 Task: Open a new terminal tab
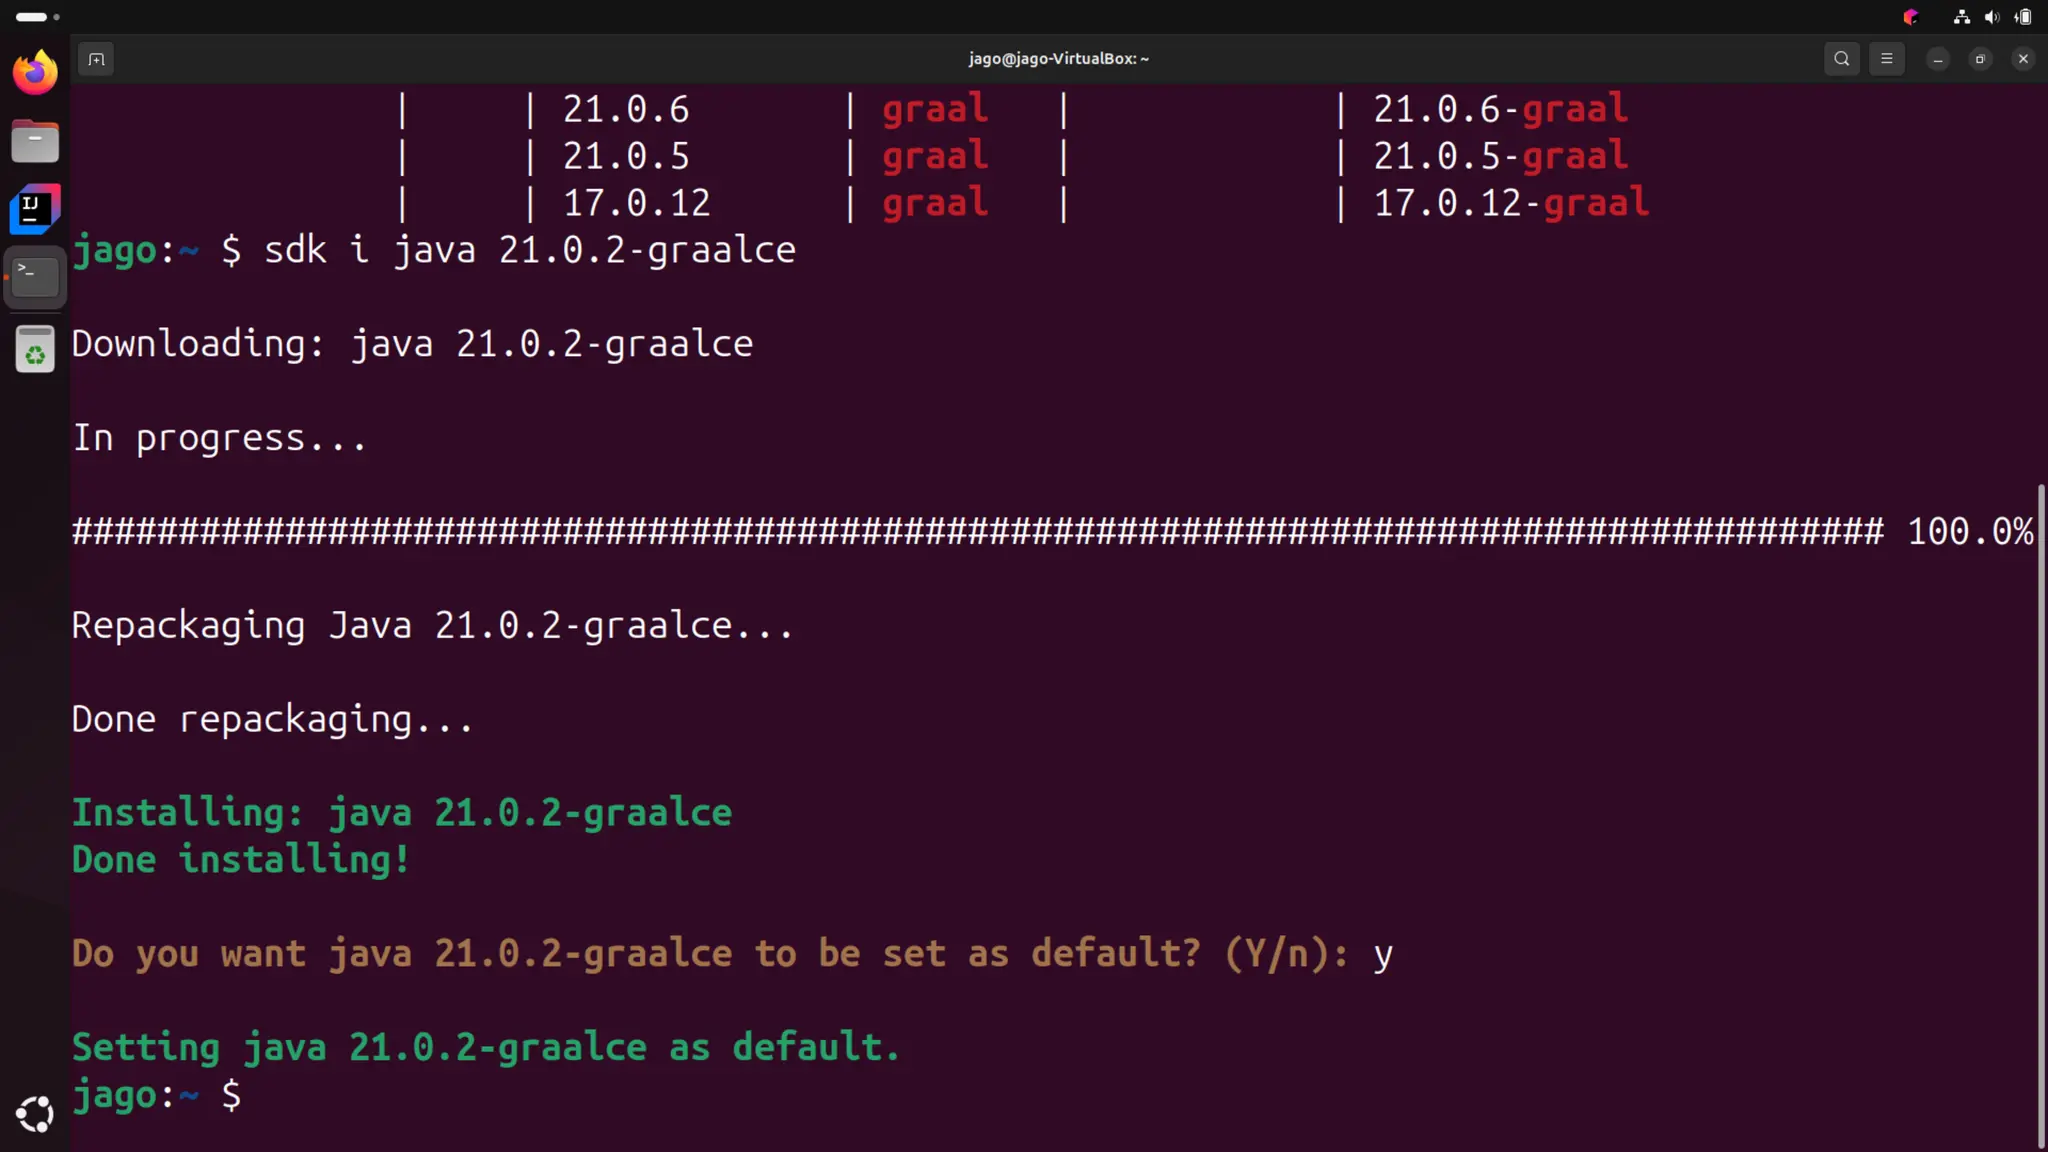pos(96,59)
